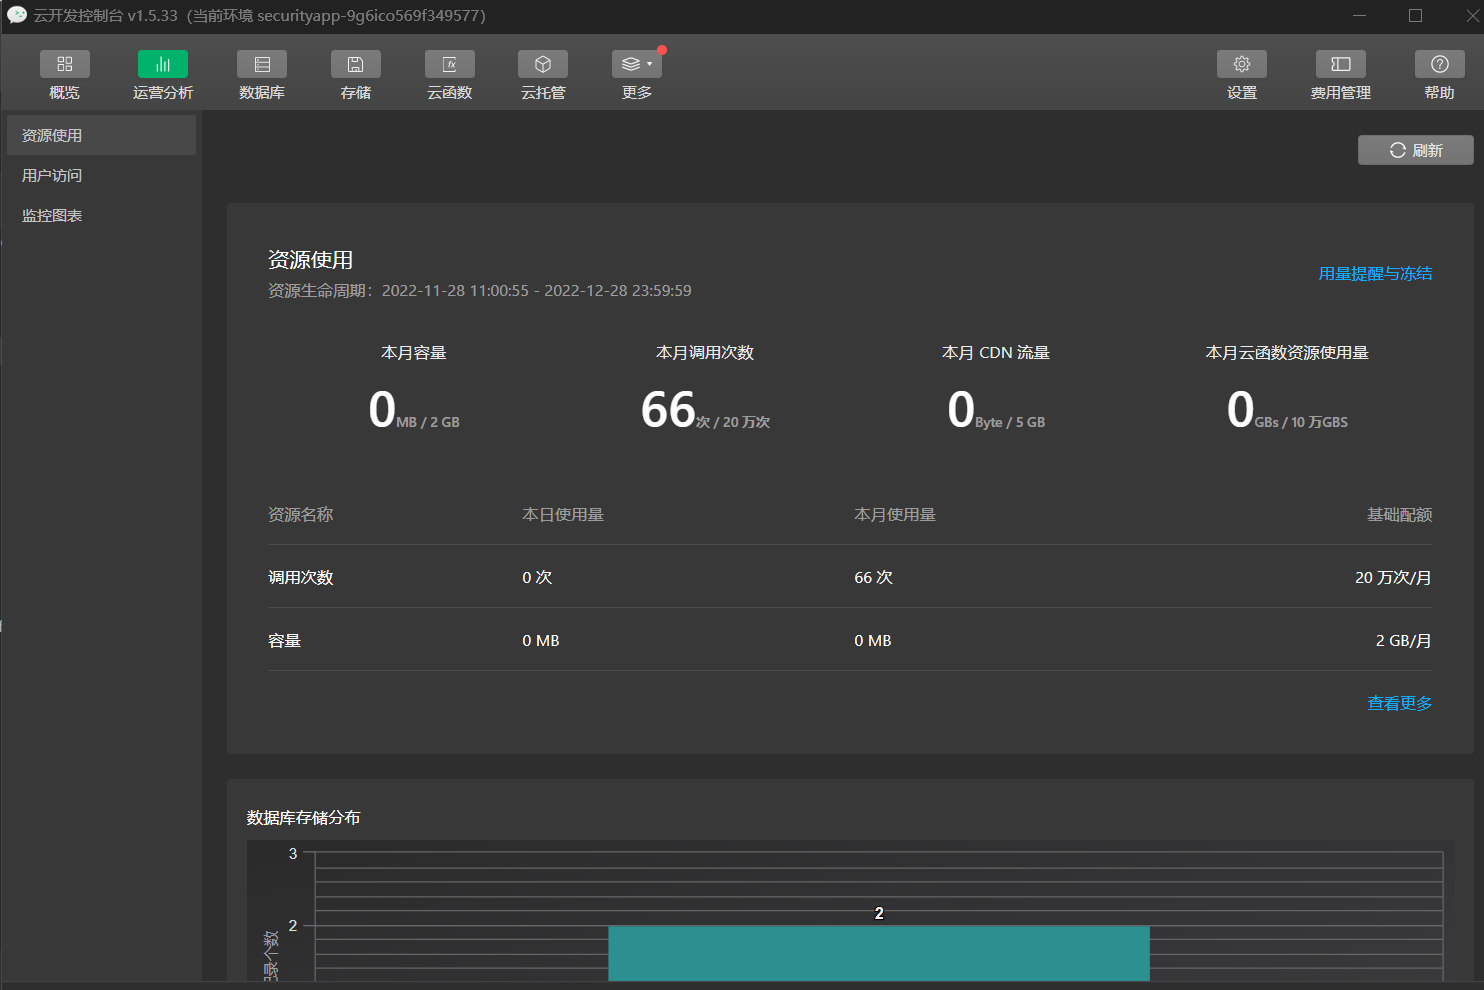
Task: Minimize the 云开发控制台 window
Action: [1359, 15]
